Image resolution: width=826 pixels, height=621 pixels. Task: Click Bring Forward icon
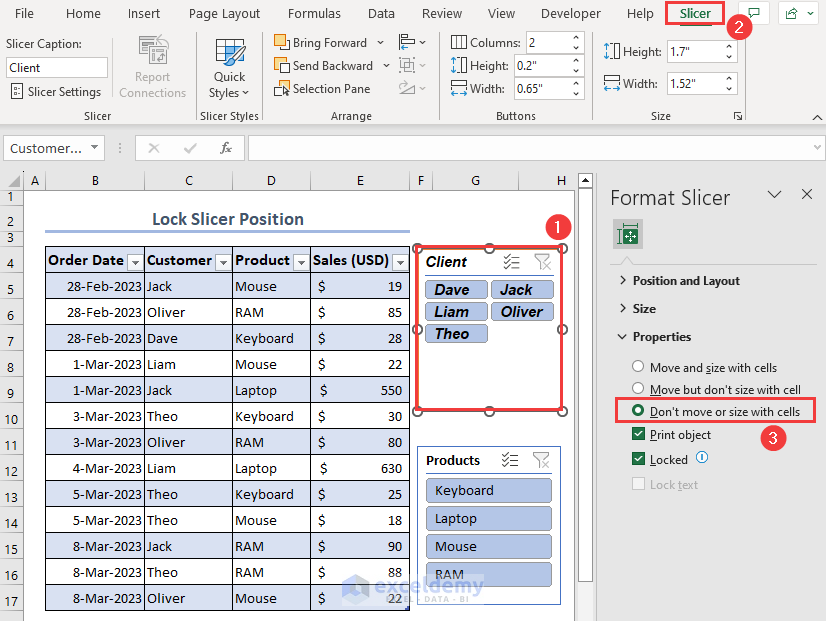coord(282,42)
